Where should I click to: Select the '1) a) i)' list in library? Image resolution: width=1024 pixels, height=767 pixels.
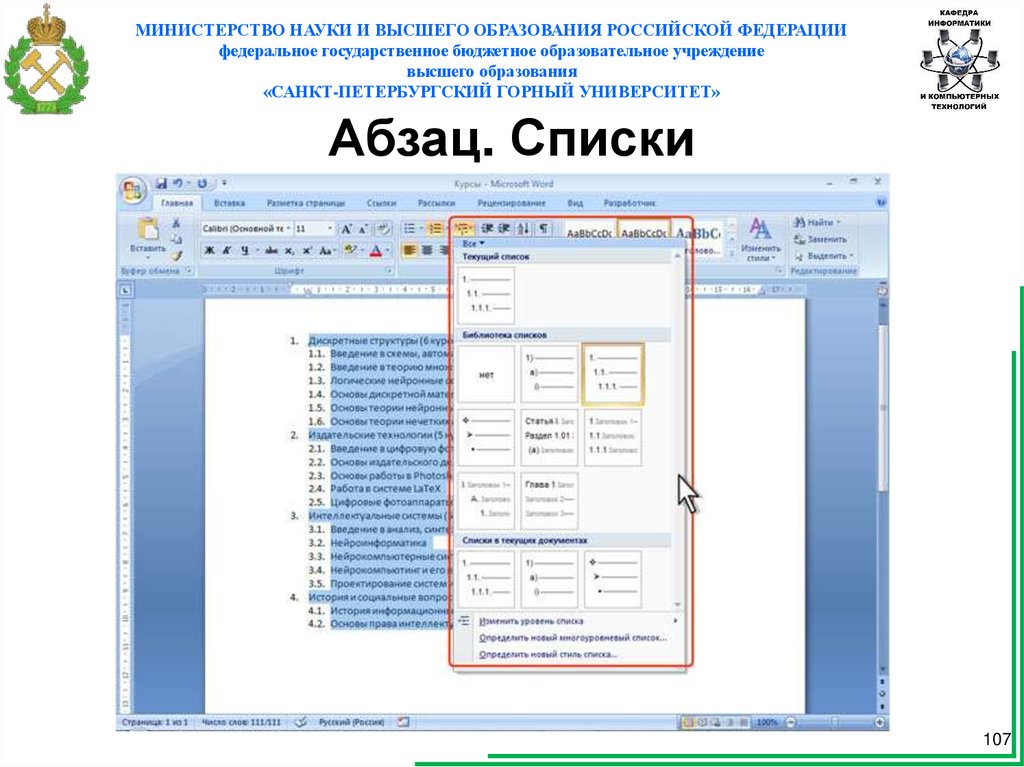click(549, 374)
